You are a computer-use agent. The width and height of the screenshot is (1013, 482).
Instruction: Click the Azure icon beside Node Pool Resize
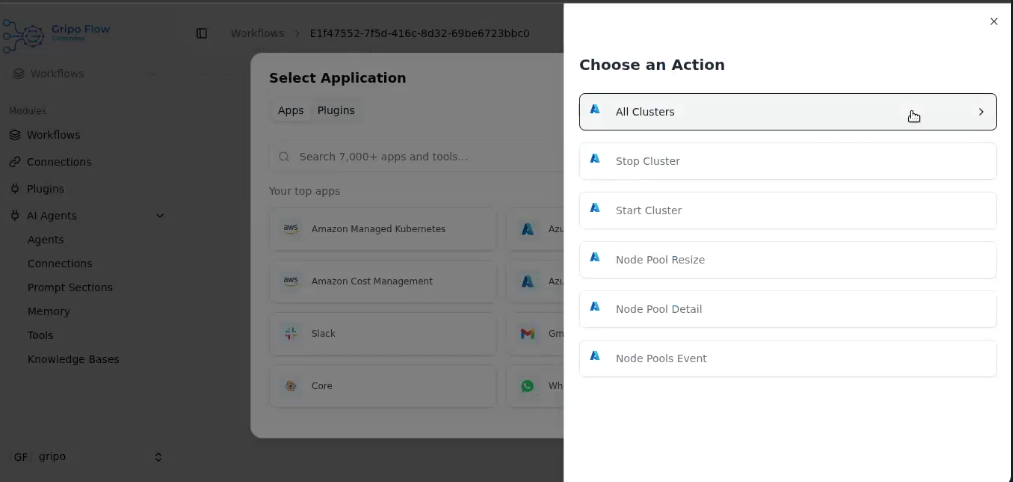[595, 259]
